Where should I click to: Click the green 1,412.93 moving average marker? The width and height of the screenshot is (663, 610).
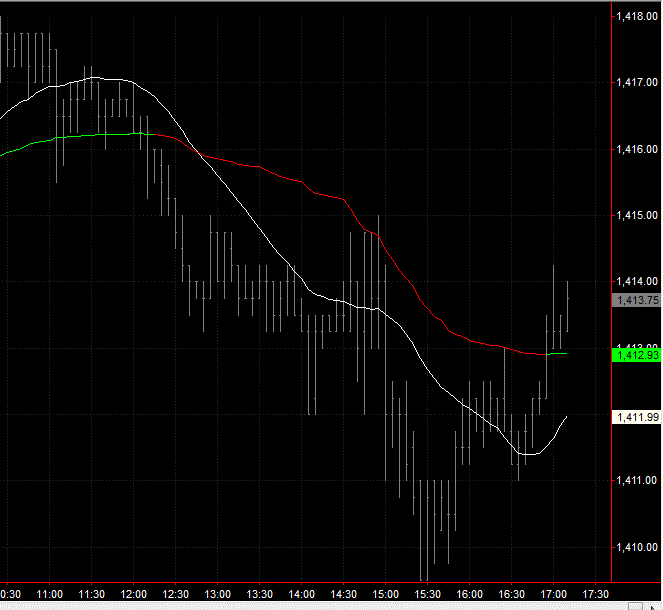click(x=637, y=355)
